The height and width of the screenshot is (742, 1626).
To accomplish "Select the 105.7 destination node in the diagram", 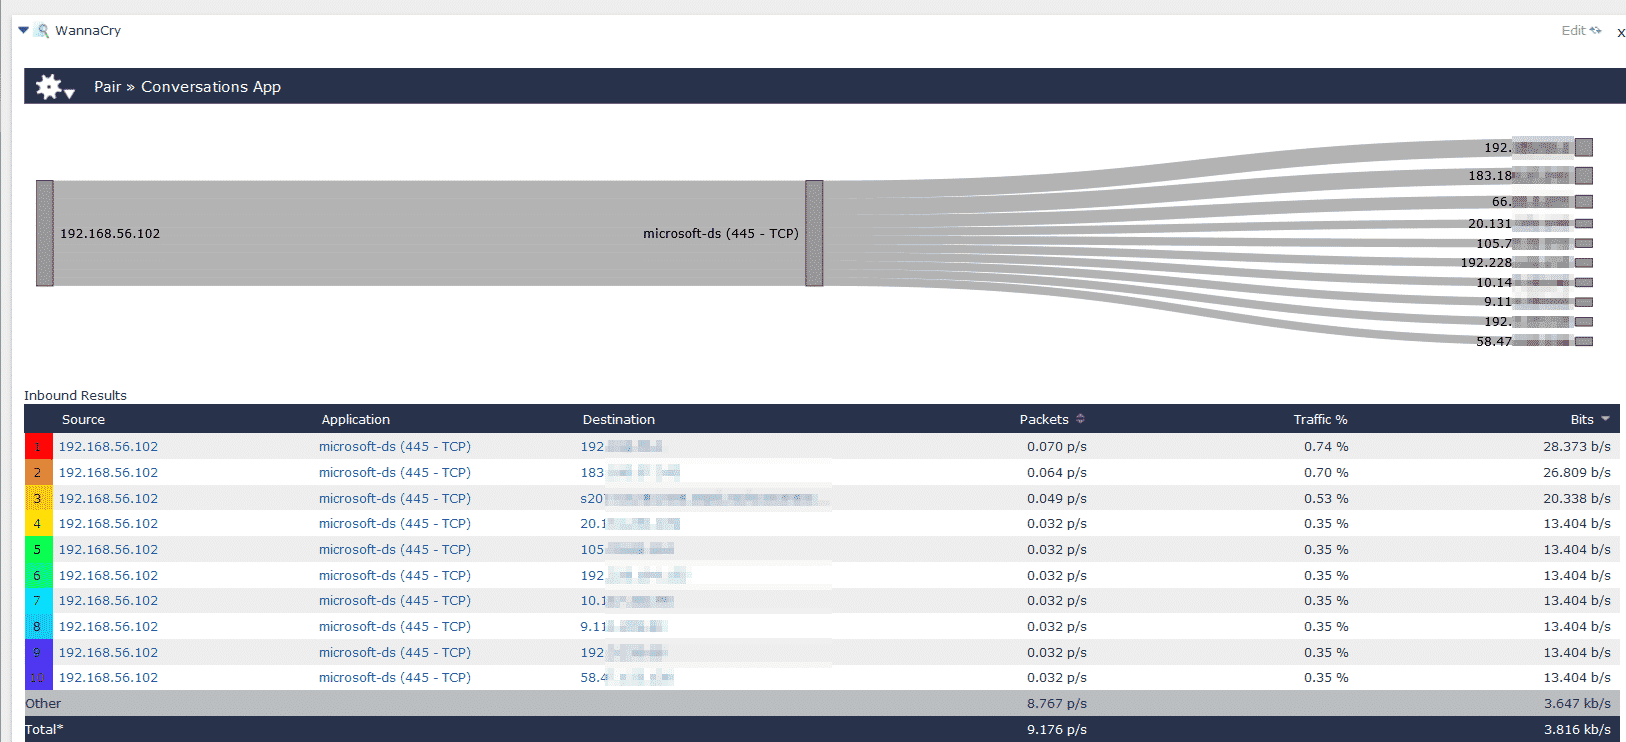I will click(1584, 243).
